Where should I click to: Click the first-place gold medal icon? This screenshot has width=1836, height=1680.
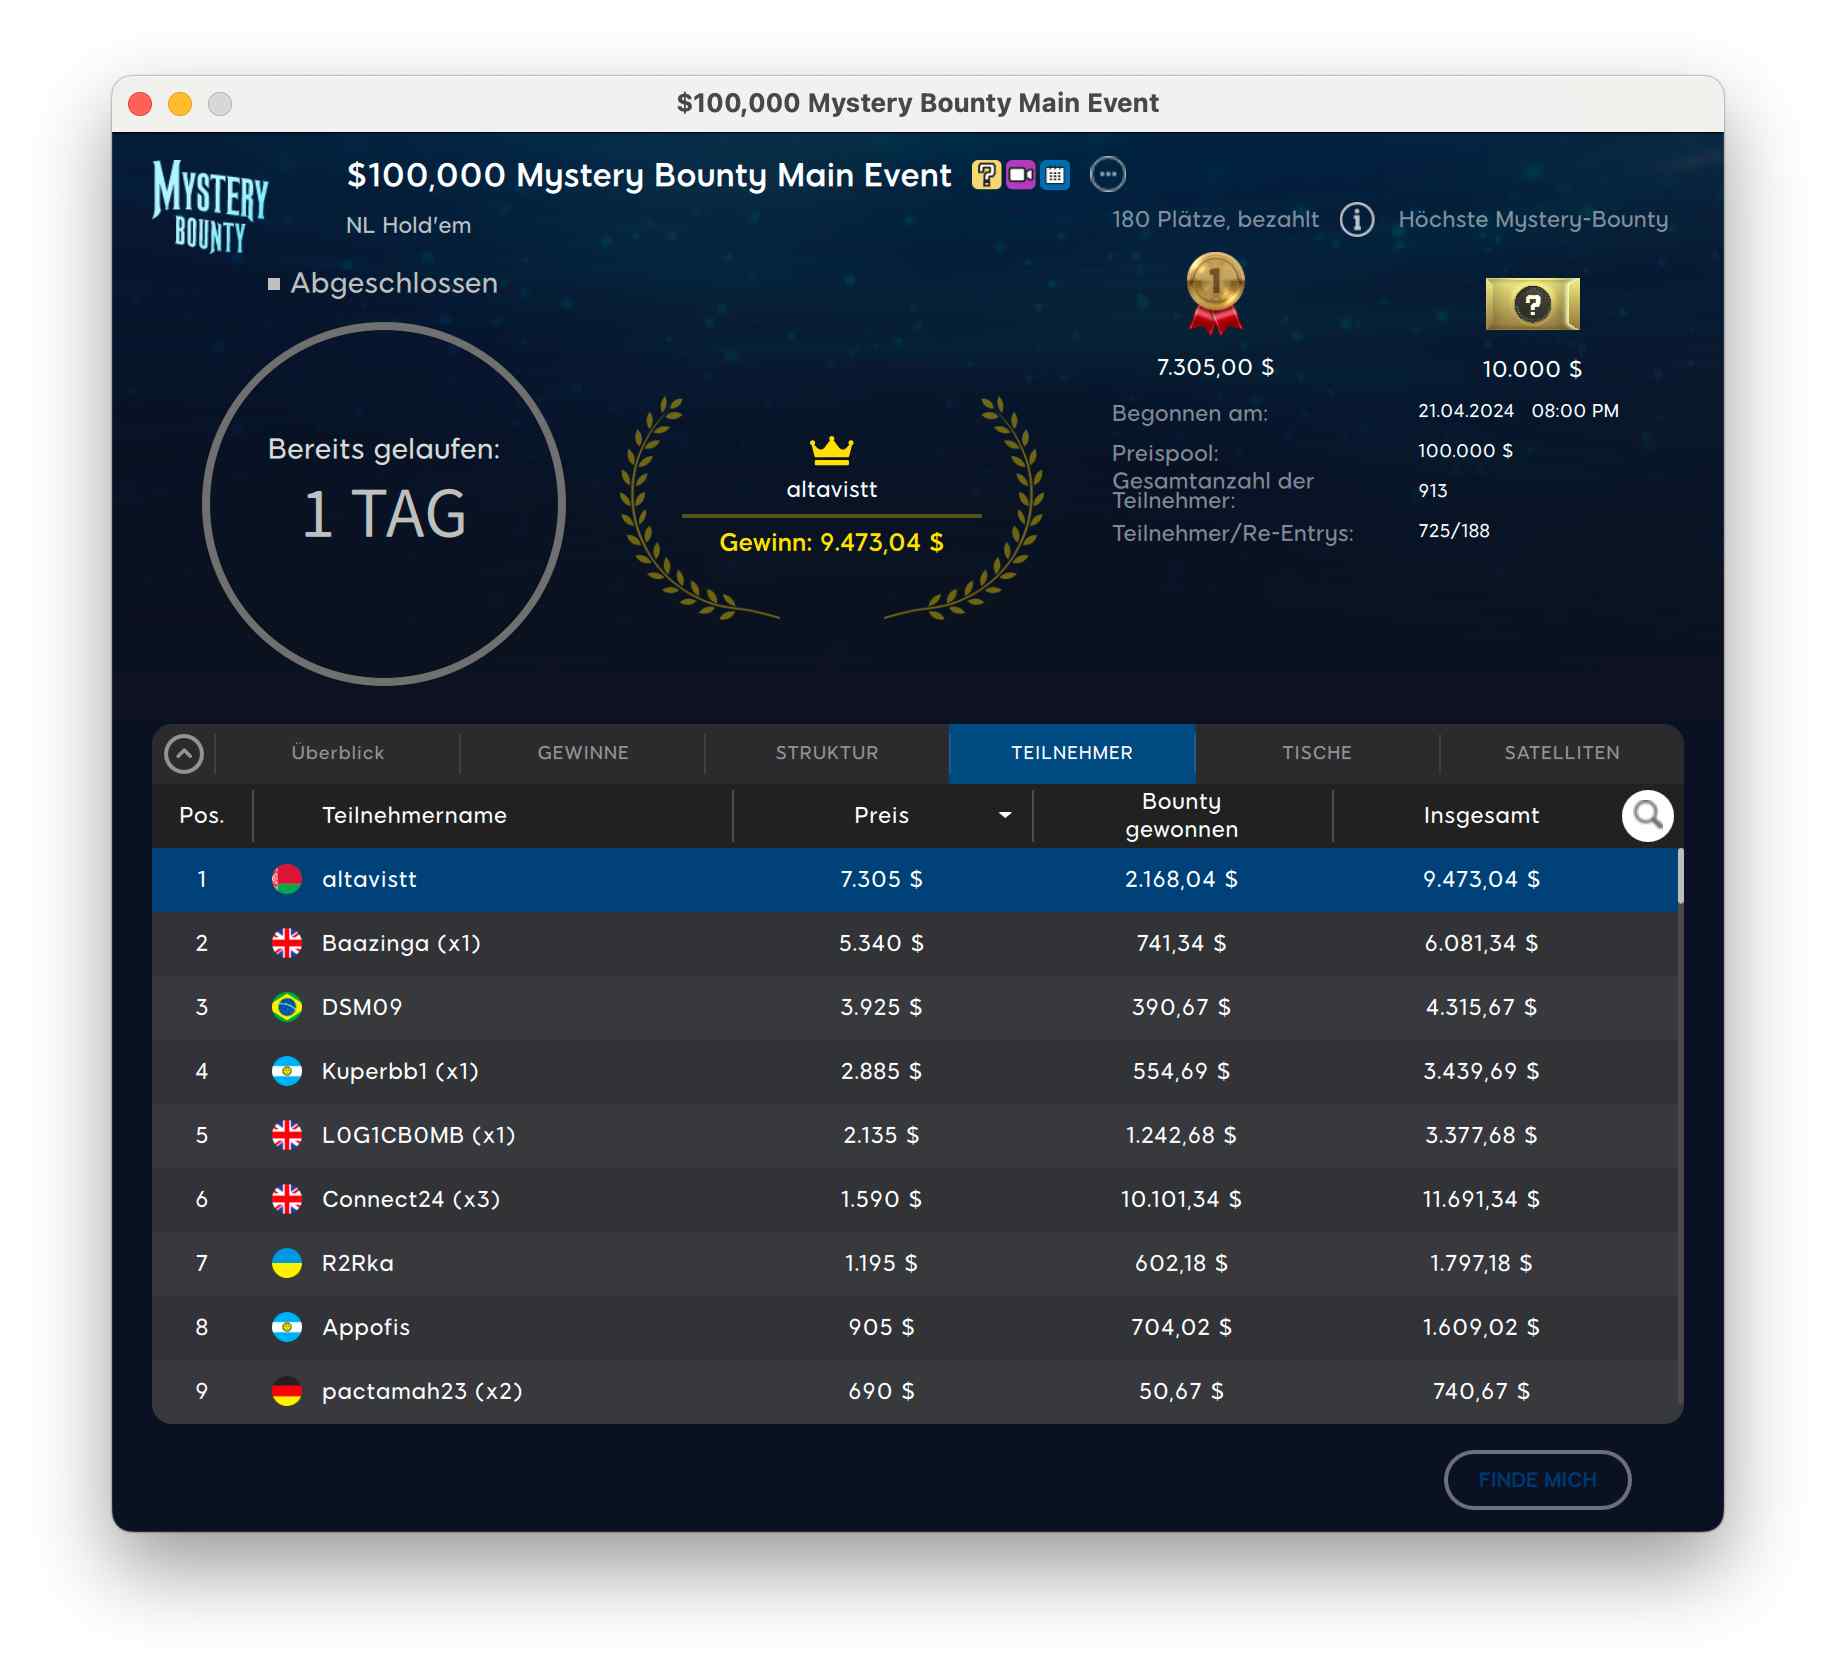[1215, 292]
